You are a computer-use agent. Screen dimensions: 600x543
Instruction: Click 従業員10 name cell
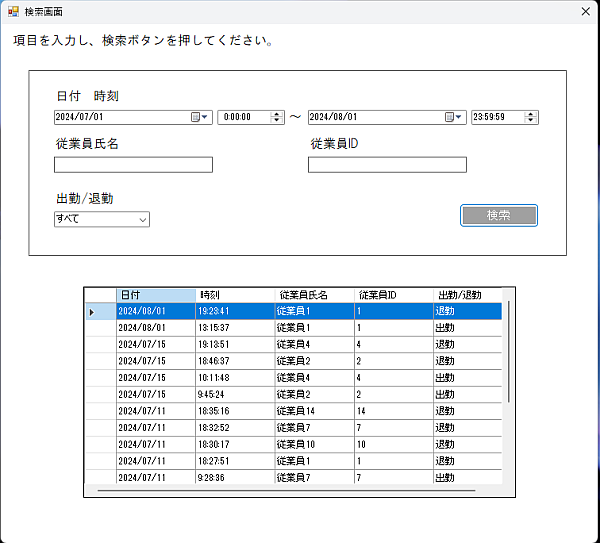tap(315, 445)
